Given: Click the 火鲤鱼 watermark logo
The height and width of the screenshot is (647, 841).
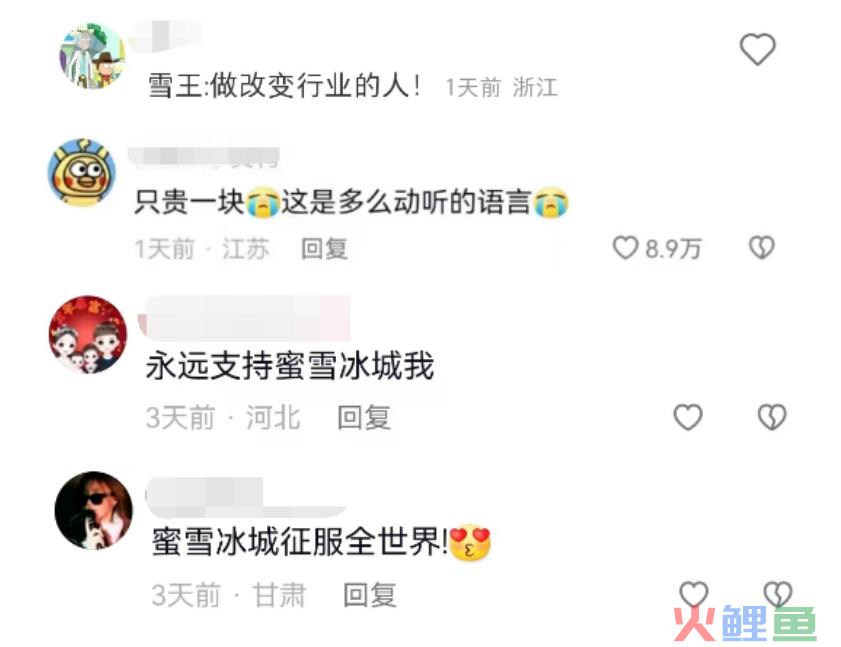Looking at the screenshot, I should [x=746, y=623].
